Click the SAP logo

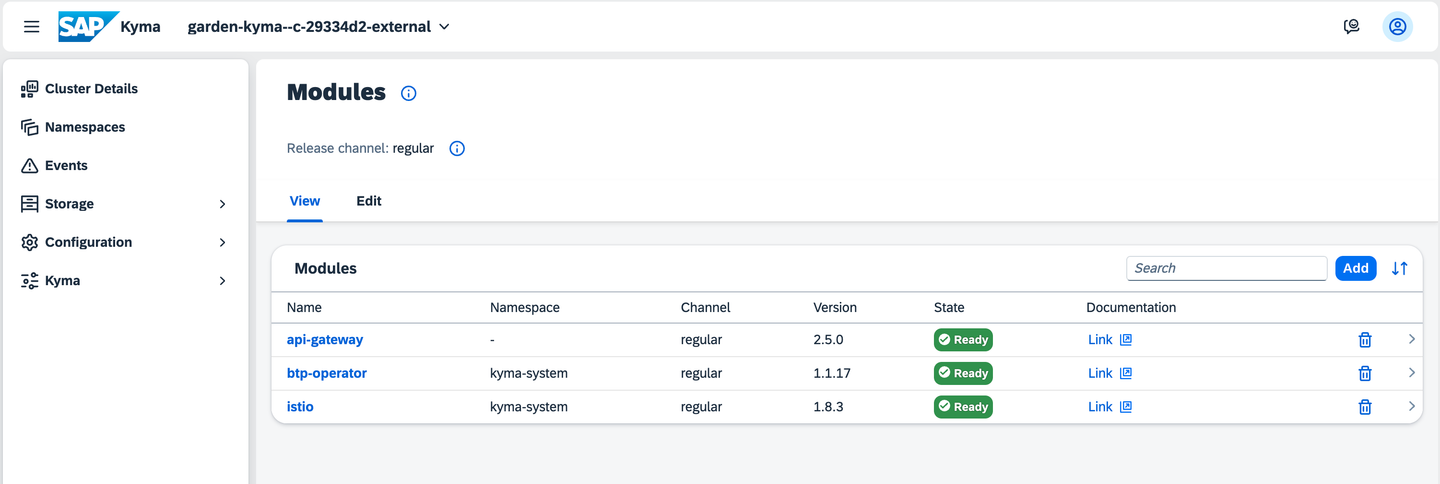[88, 27]
